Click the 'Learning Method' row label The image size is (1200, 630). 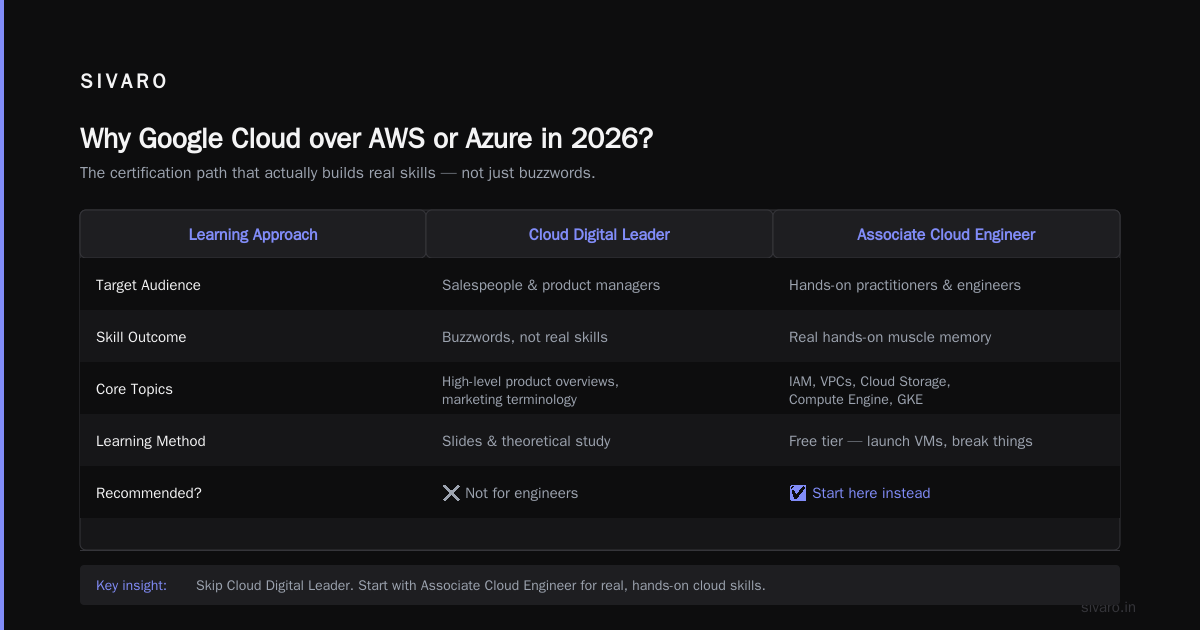coord(151,441)
